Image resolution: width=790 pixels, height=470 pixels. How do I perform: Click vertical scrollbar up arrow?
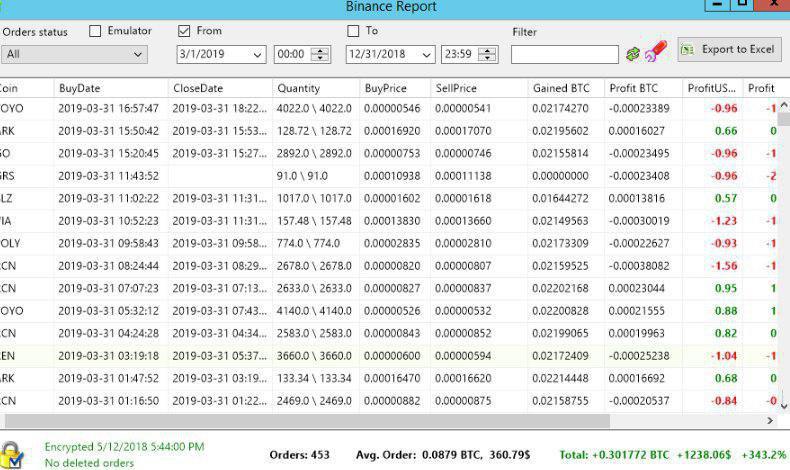point(784,105)
